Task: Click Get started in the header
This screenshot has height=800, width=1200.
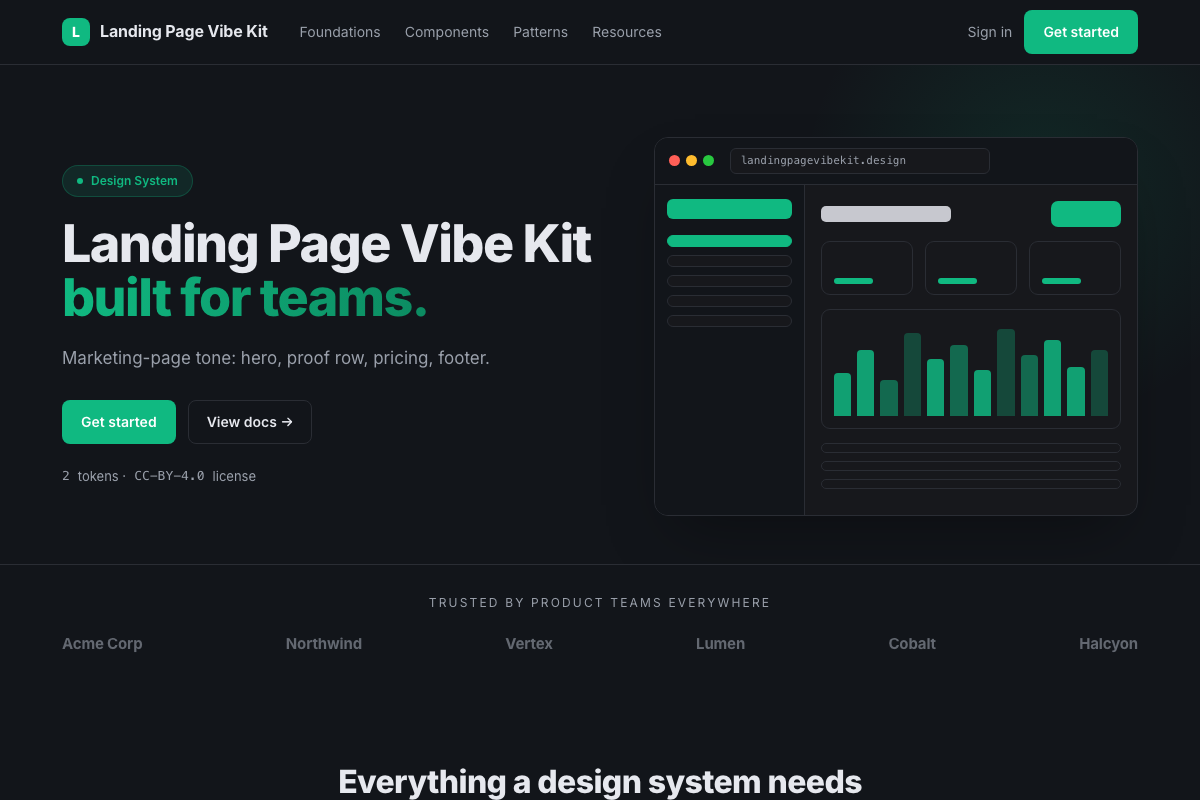Action: point(1081,32)
